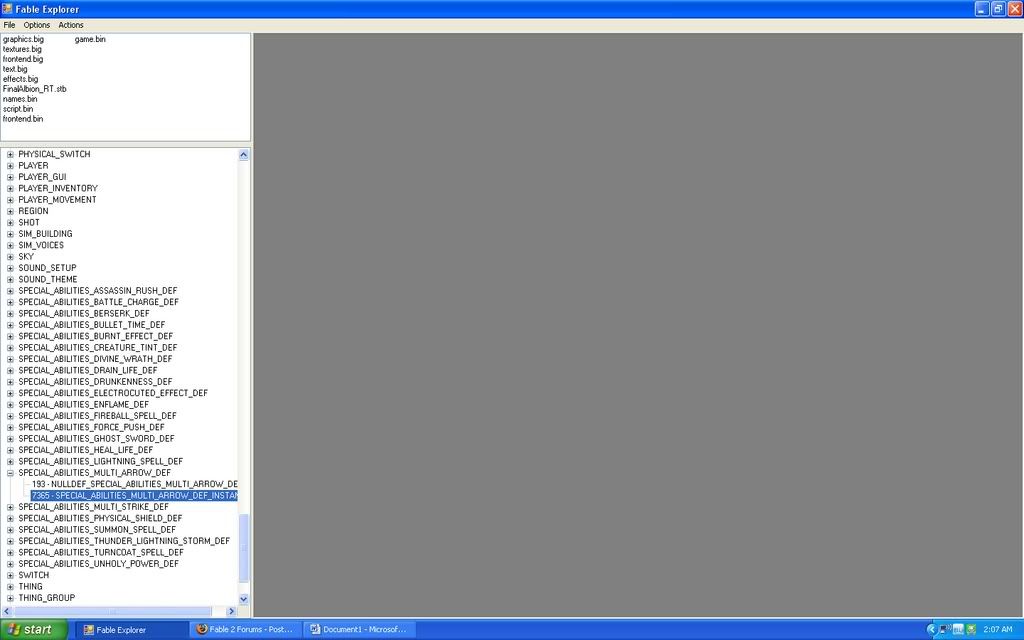This screenshot has height=640, width=1024.
Task: Open the File menu
Action: pos(9,25)
